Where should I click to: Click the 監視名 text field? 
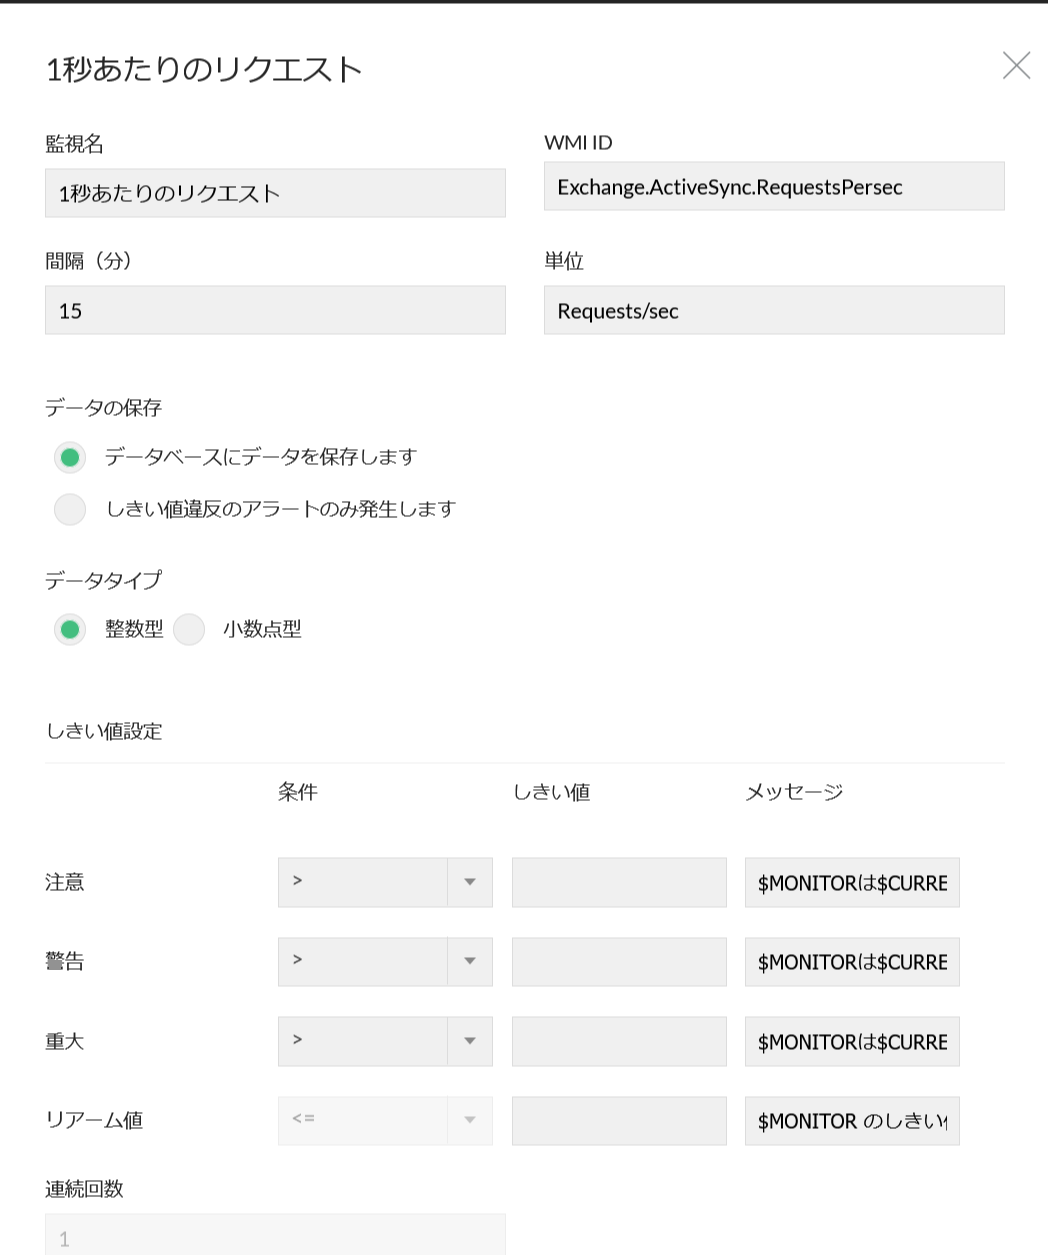275,193
